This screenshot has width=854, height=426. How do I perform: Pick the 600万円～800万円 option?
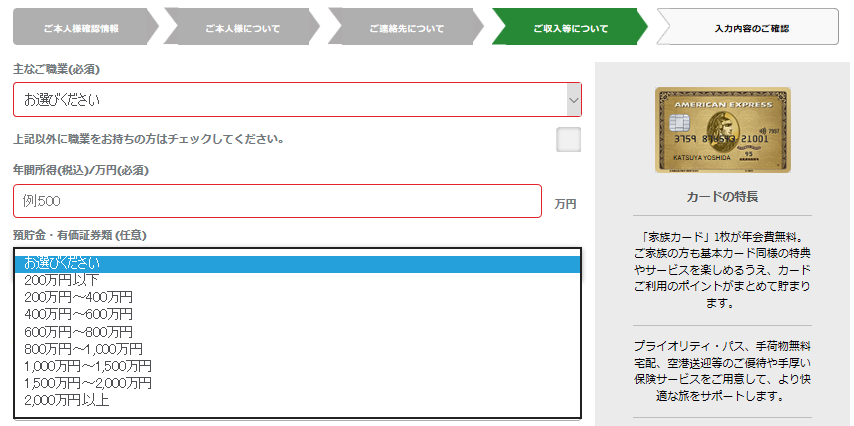pos(78,331)
